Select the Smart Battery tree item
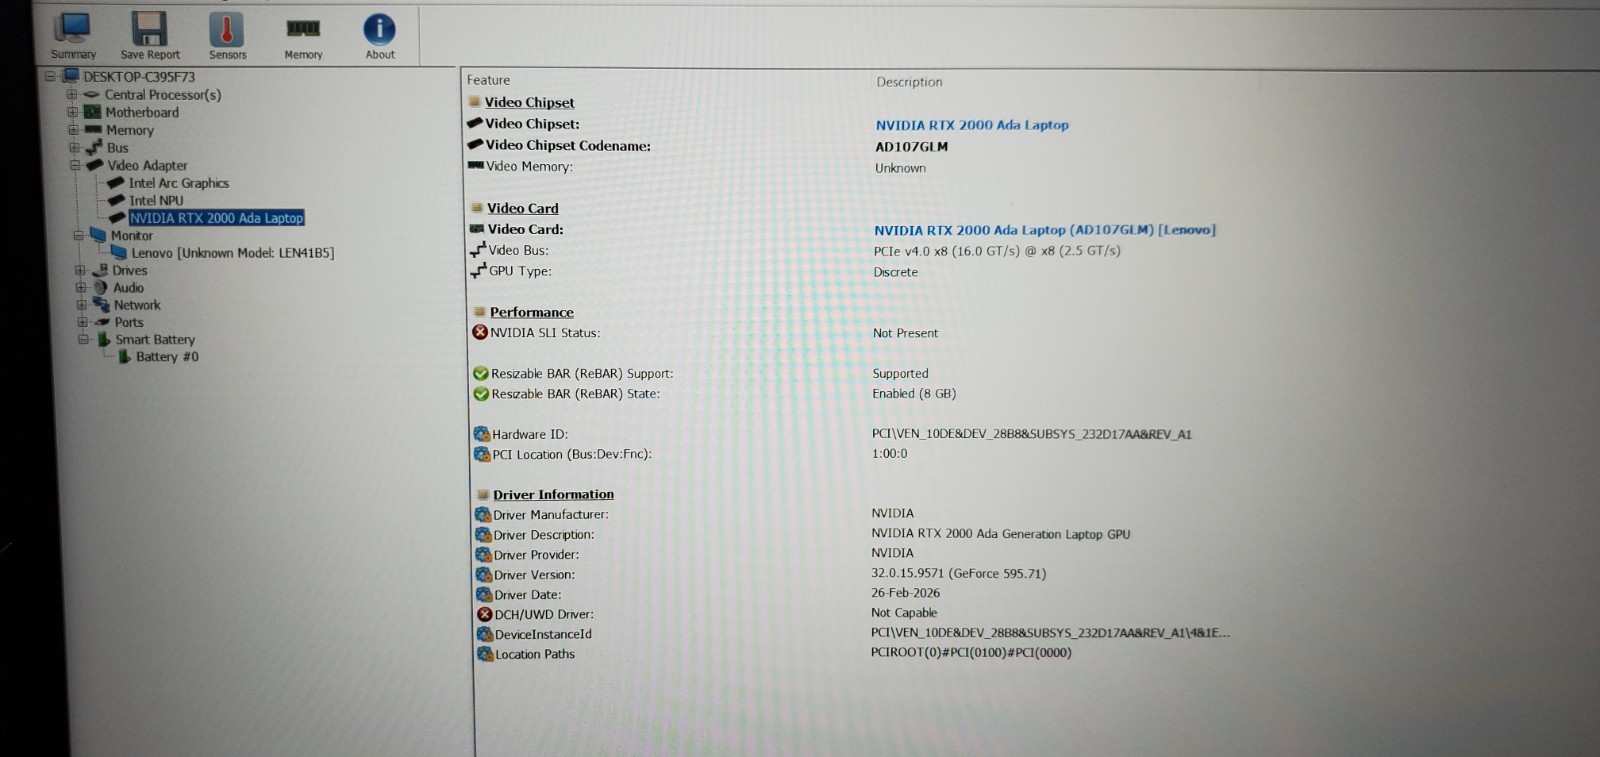The image size is (1600, 757). tap(155, 340)
